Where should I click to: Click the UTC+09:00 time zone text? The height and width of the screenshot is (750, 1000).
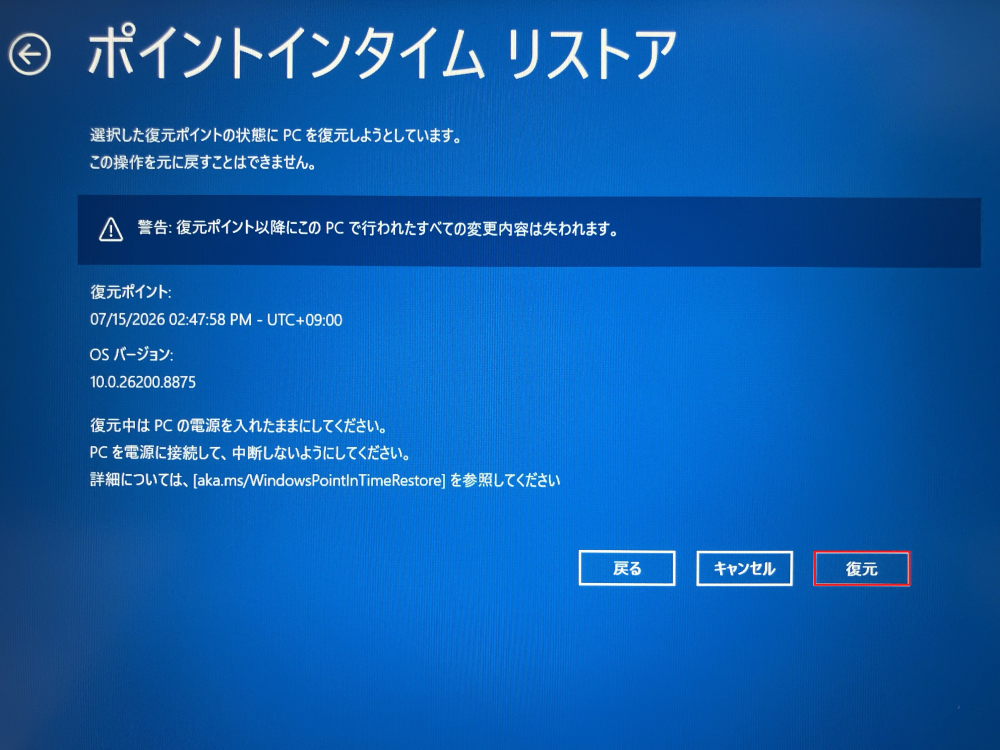tap(304, 320)
